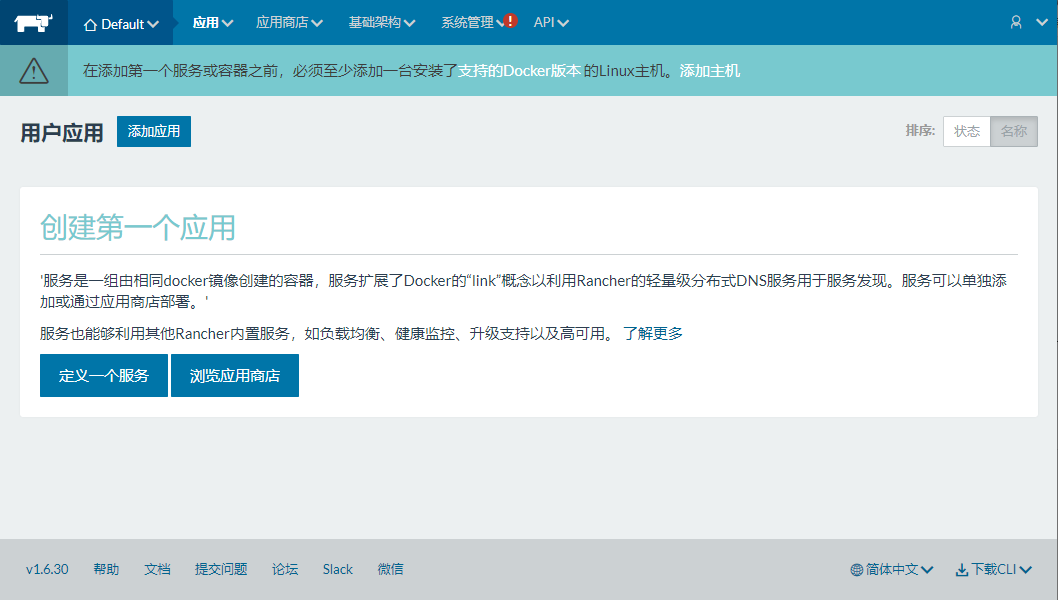
Task: Click the 用户应用 page title
Action: point(61,132)
